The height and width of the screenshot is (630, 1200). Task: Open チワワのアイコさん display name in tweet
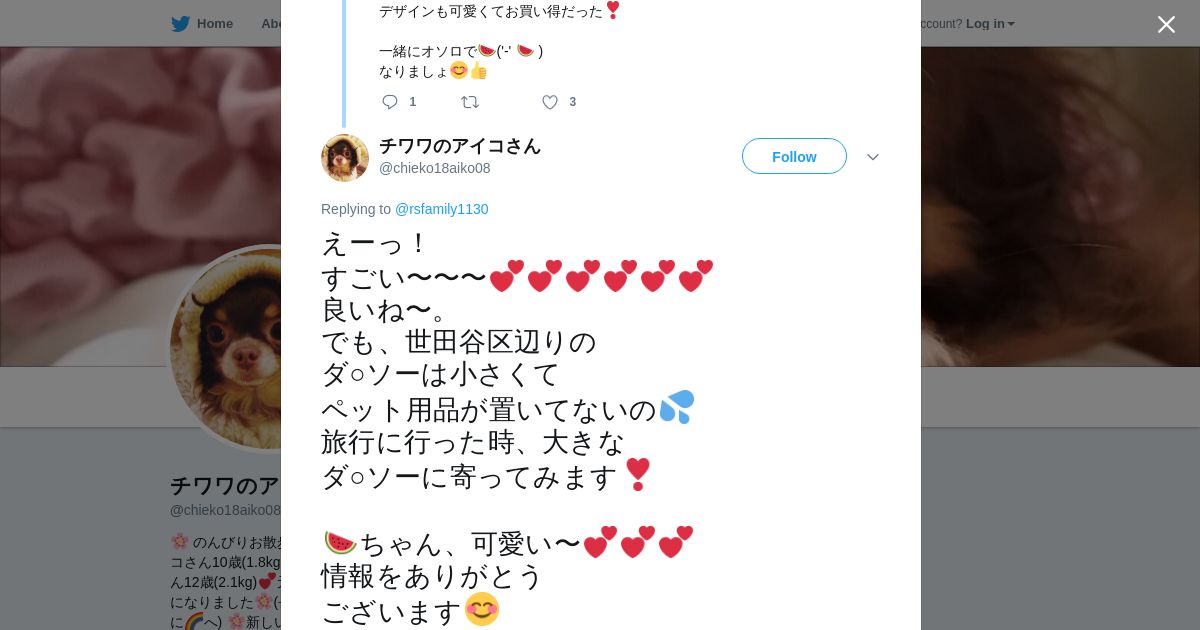point(459,146)
